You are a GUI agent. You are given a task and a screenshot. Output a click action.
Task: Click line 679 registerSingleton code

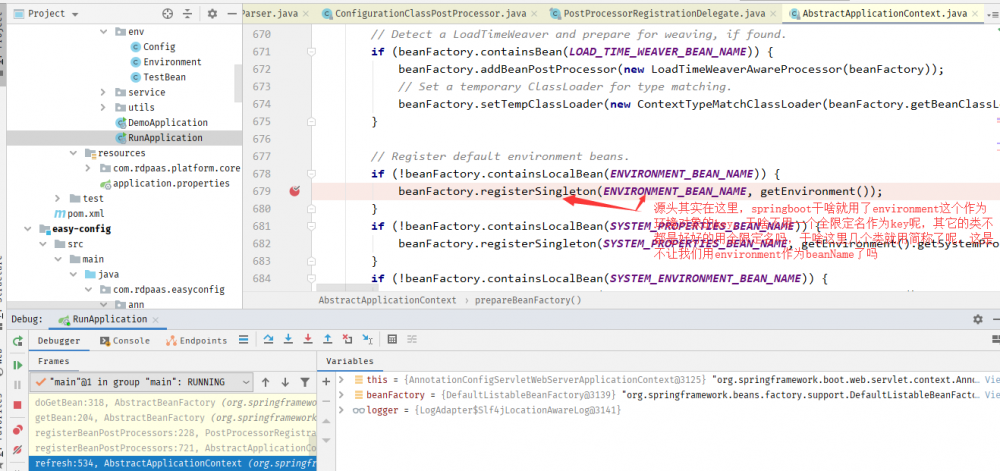[640, 191]
